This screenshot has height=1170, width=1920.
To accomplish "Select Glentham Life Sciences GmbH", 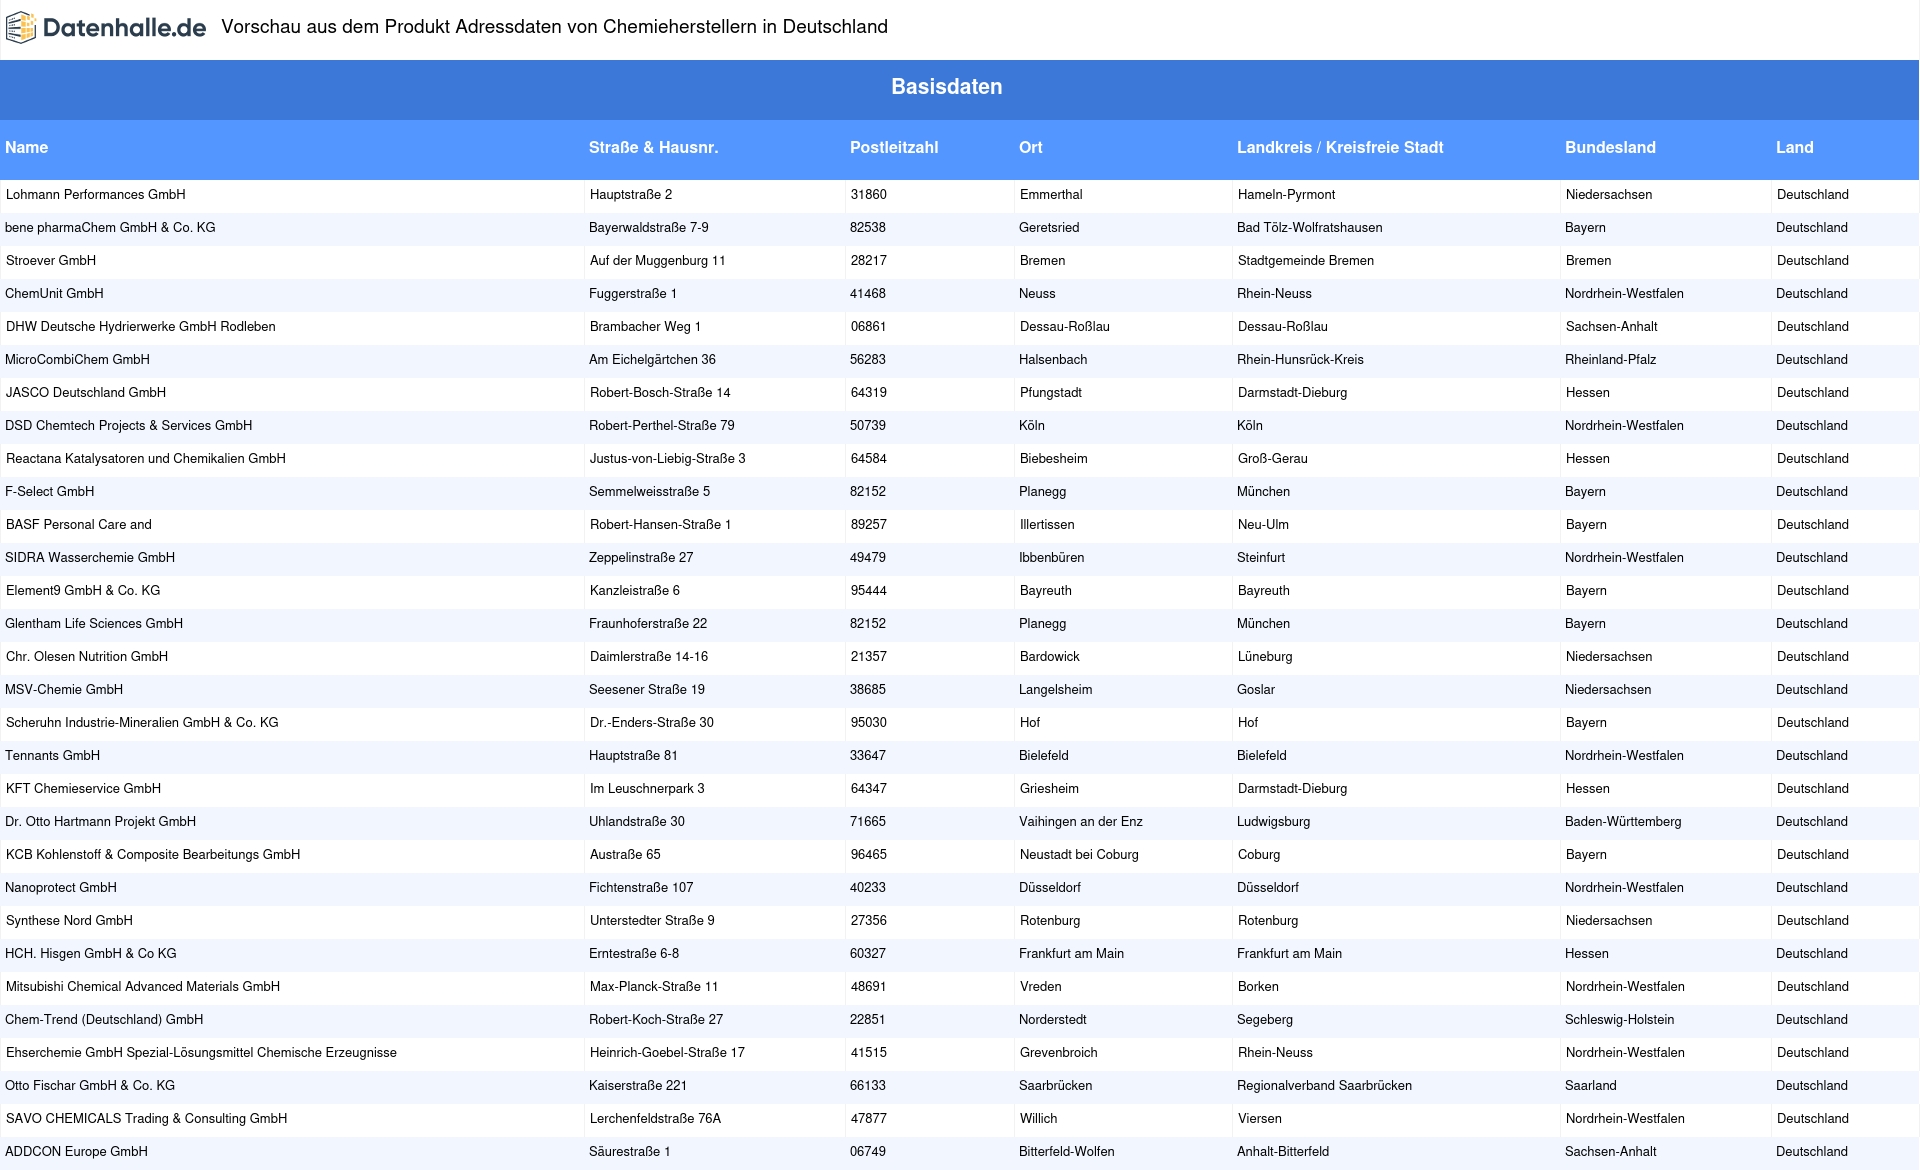I will 94,624.
